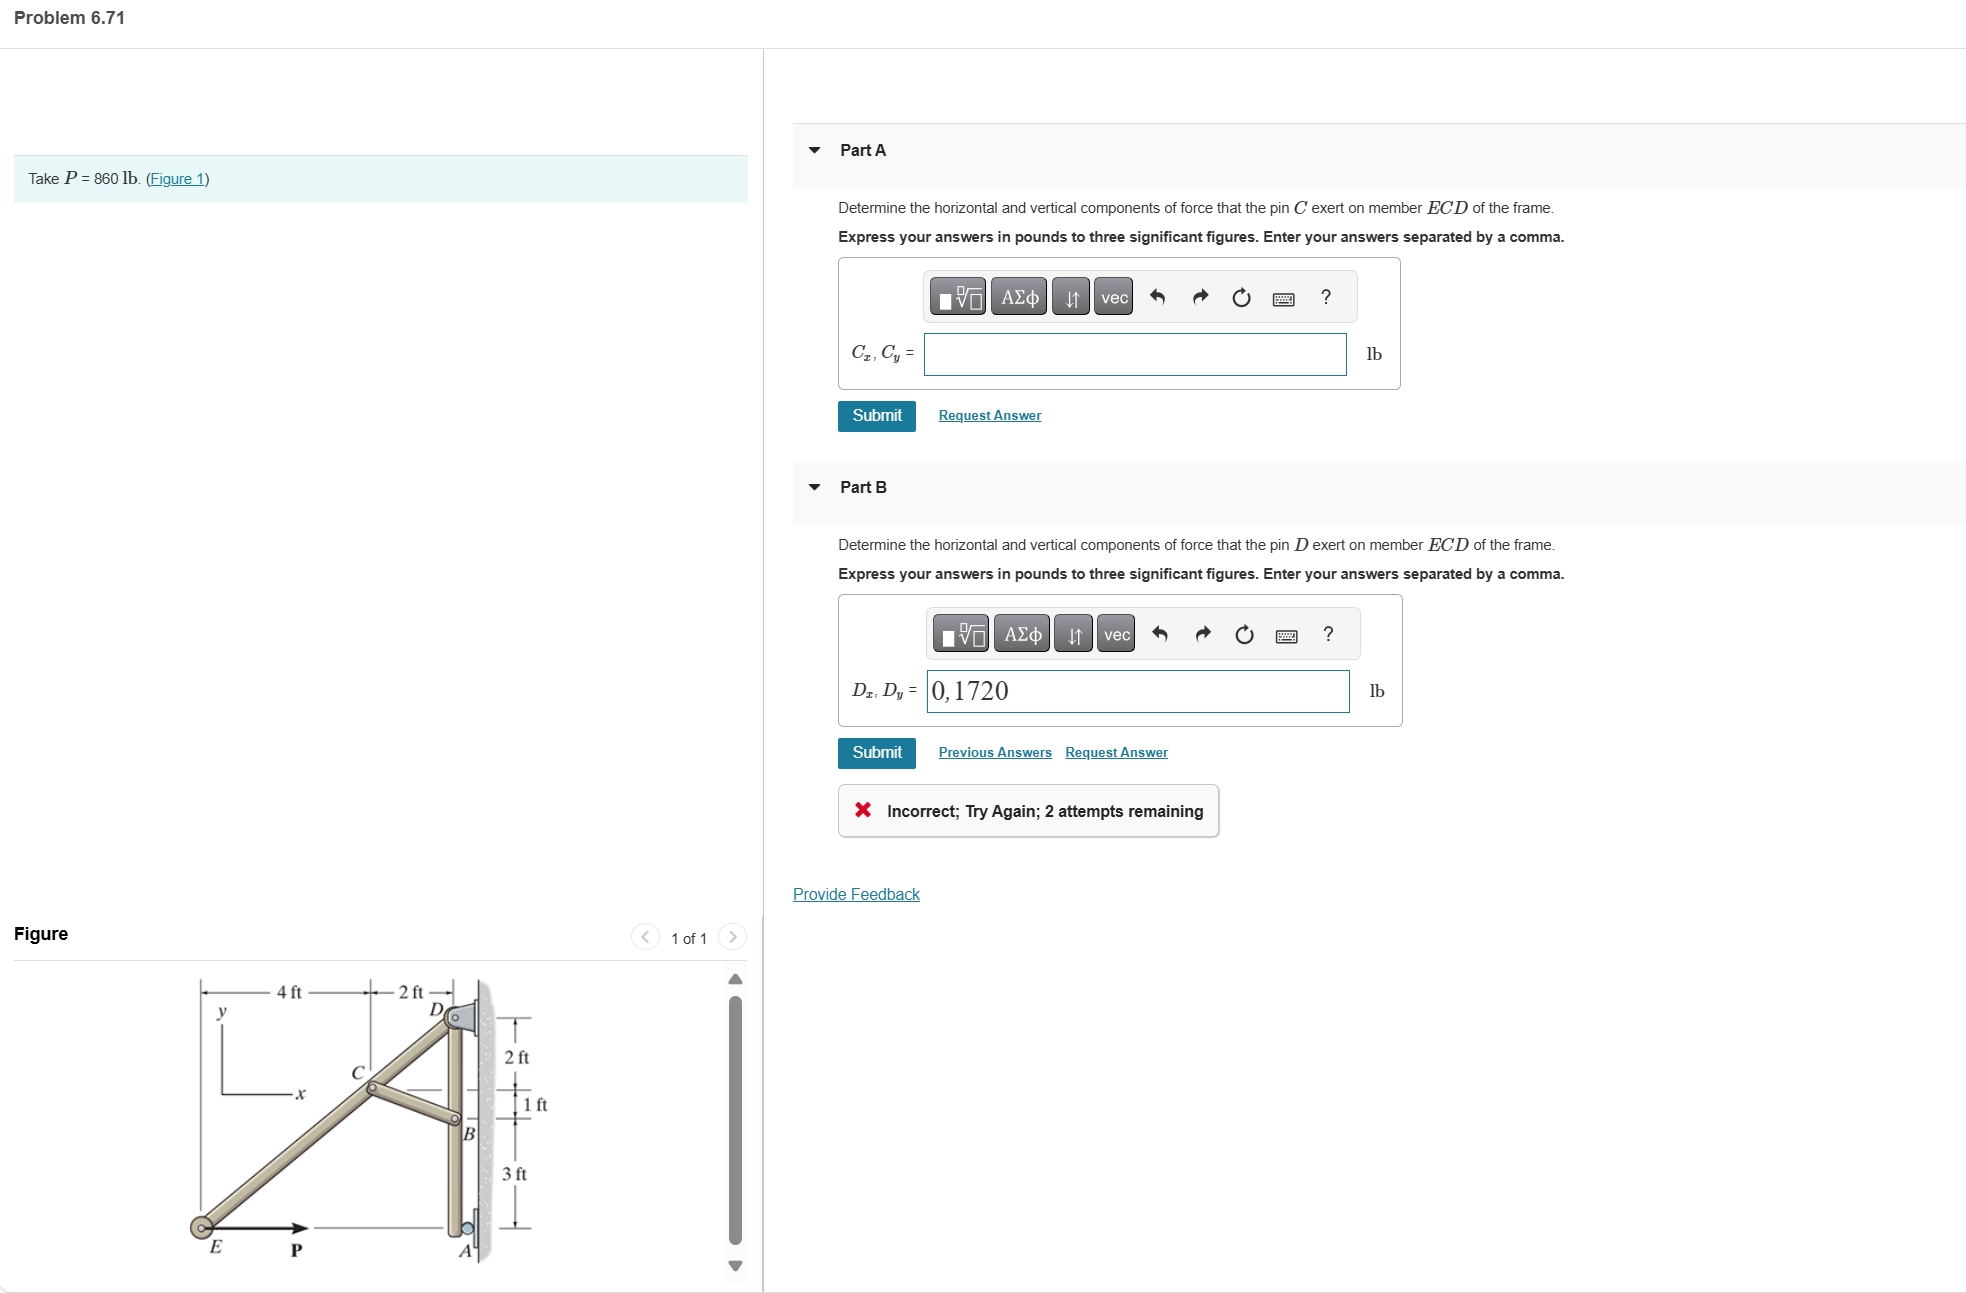1966x1293 pixels.
Task: Click the next figure arrow
Action: coord(732,937)
